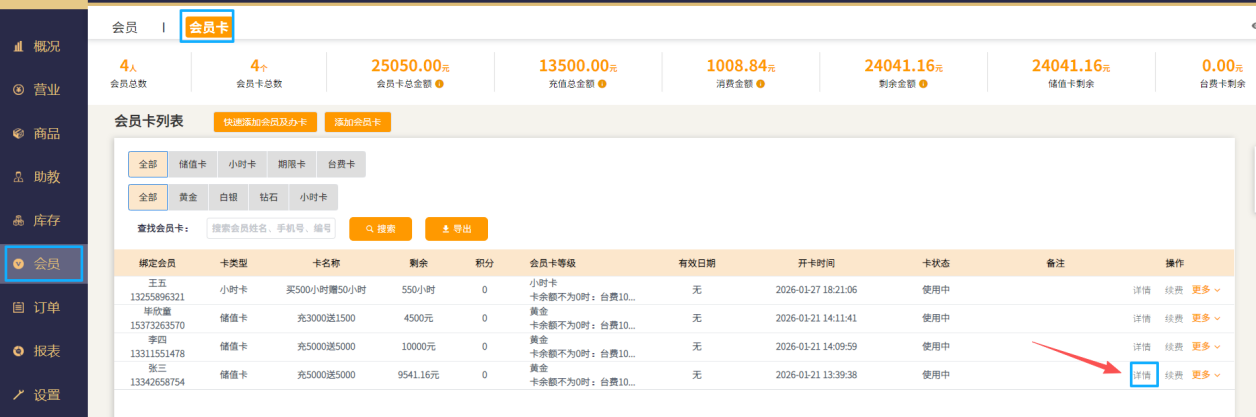1256x417 pixels.
Task: Filter card type by 期限卡
Action: tap(291, 164)
